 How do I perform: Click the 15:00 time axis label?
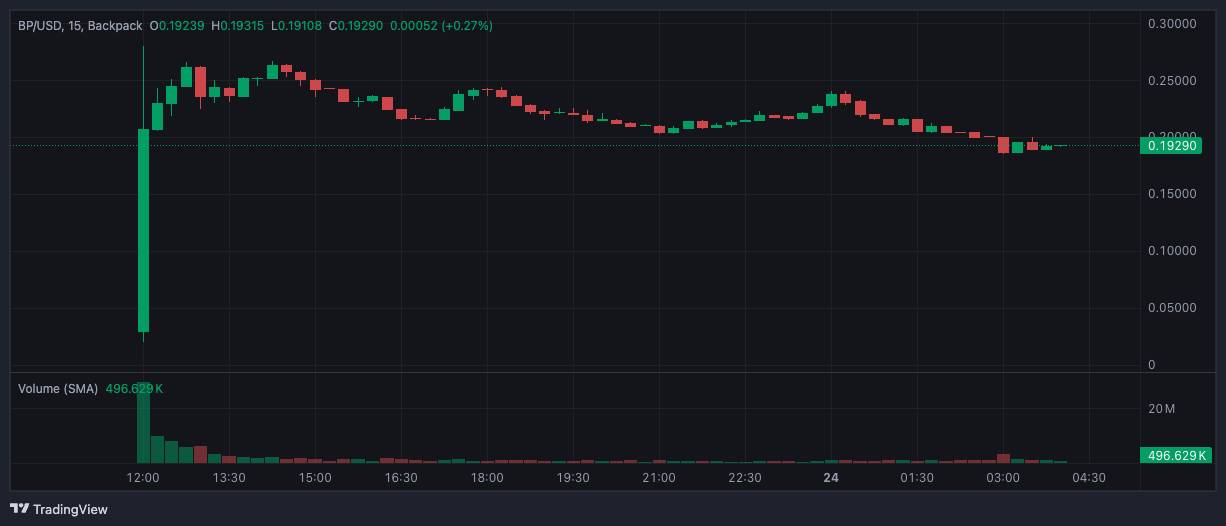click(315, 478)
